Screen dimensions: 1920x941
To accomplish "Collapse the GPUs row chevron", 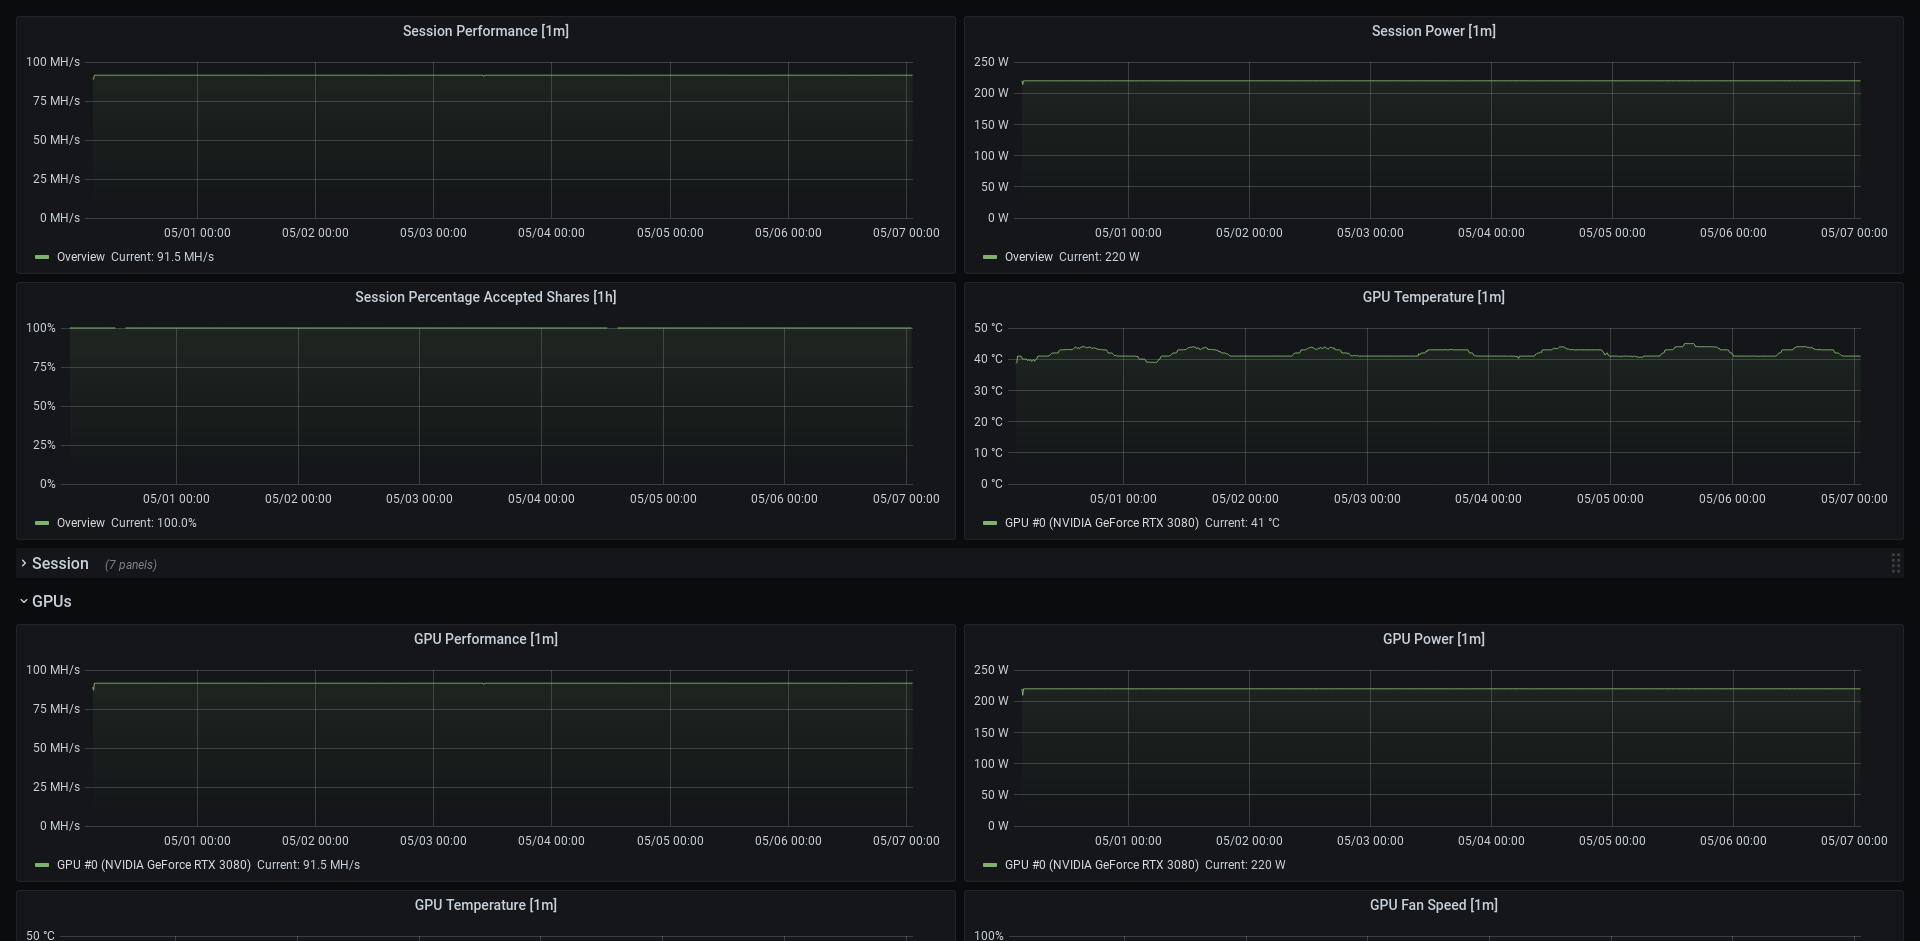I will (x=24, y=602).
